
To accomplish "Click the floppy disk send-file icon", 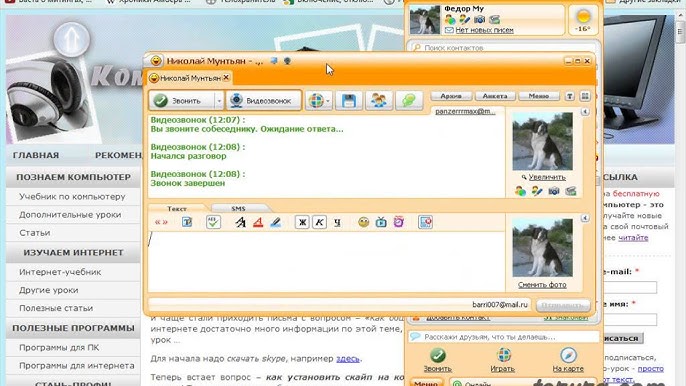I will (x=349, y=101).
